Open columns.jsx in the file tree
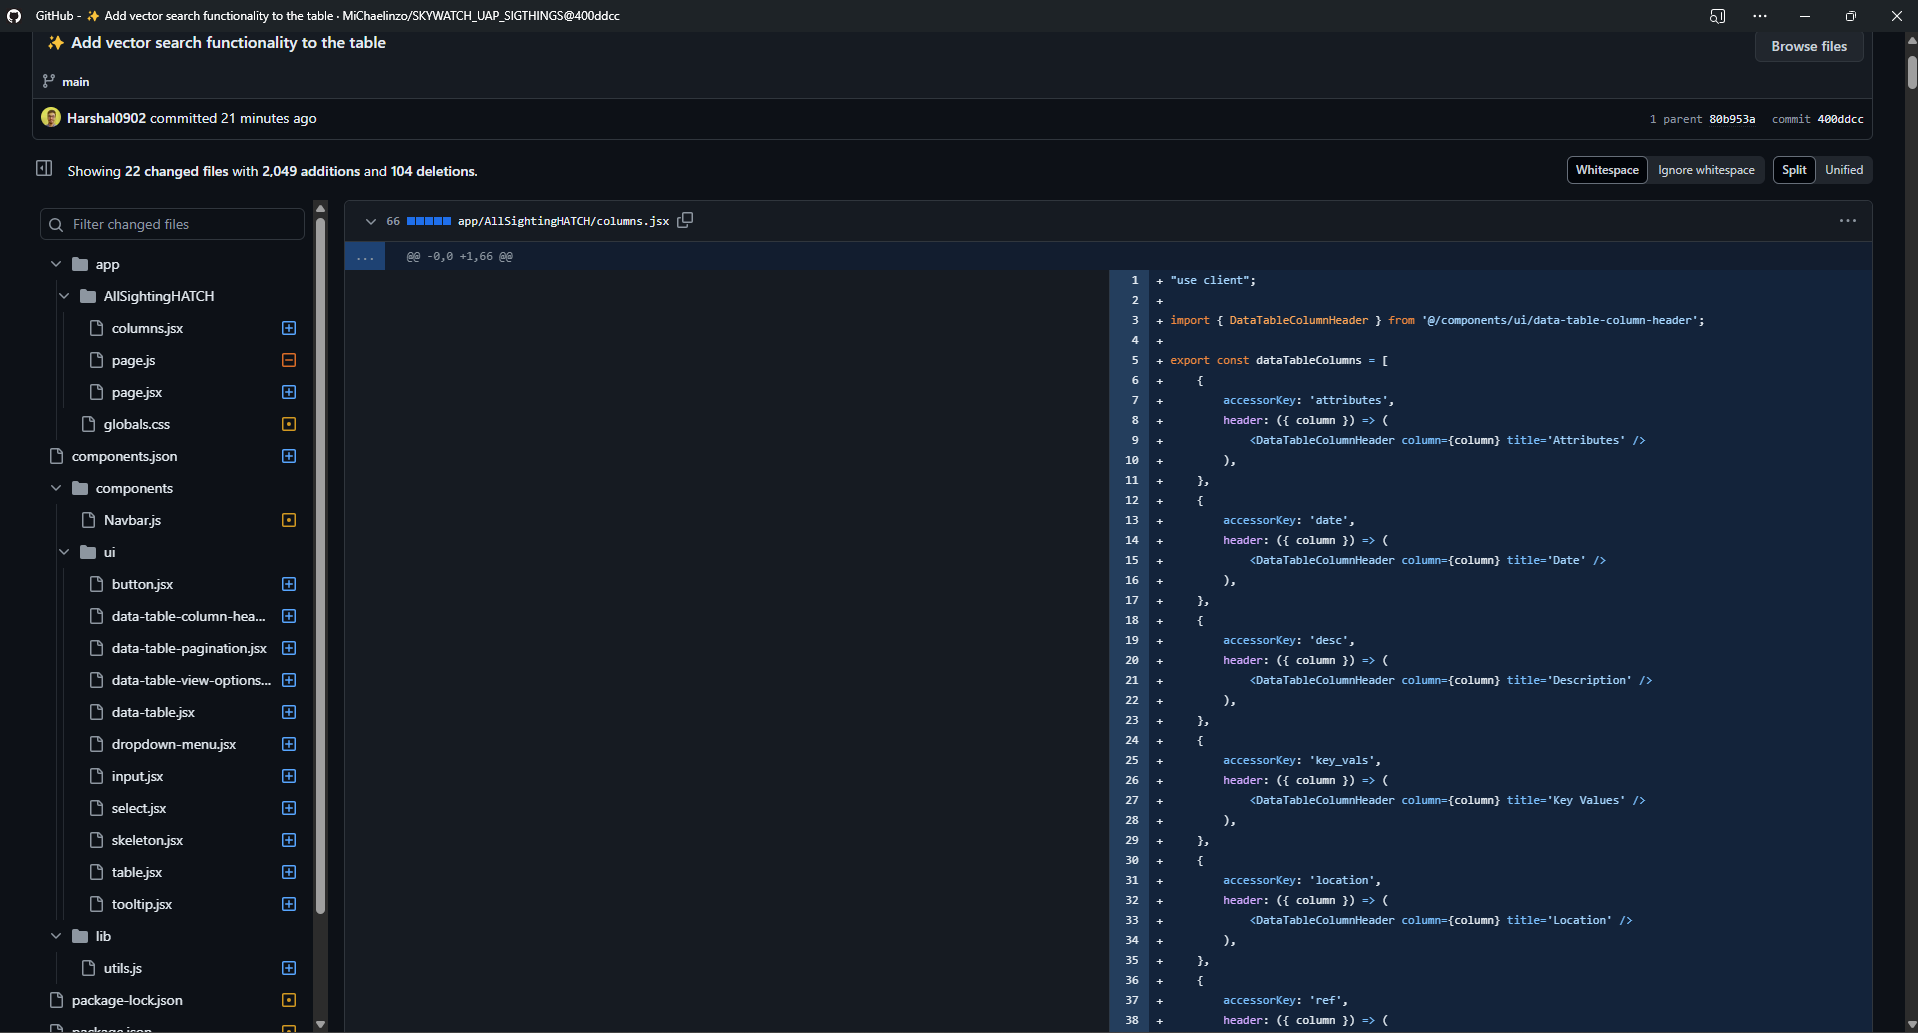 click(147, 328)
